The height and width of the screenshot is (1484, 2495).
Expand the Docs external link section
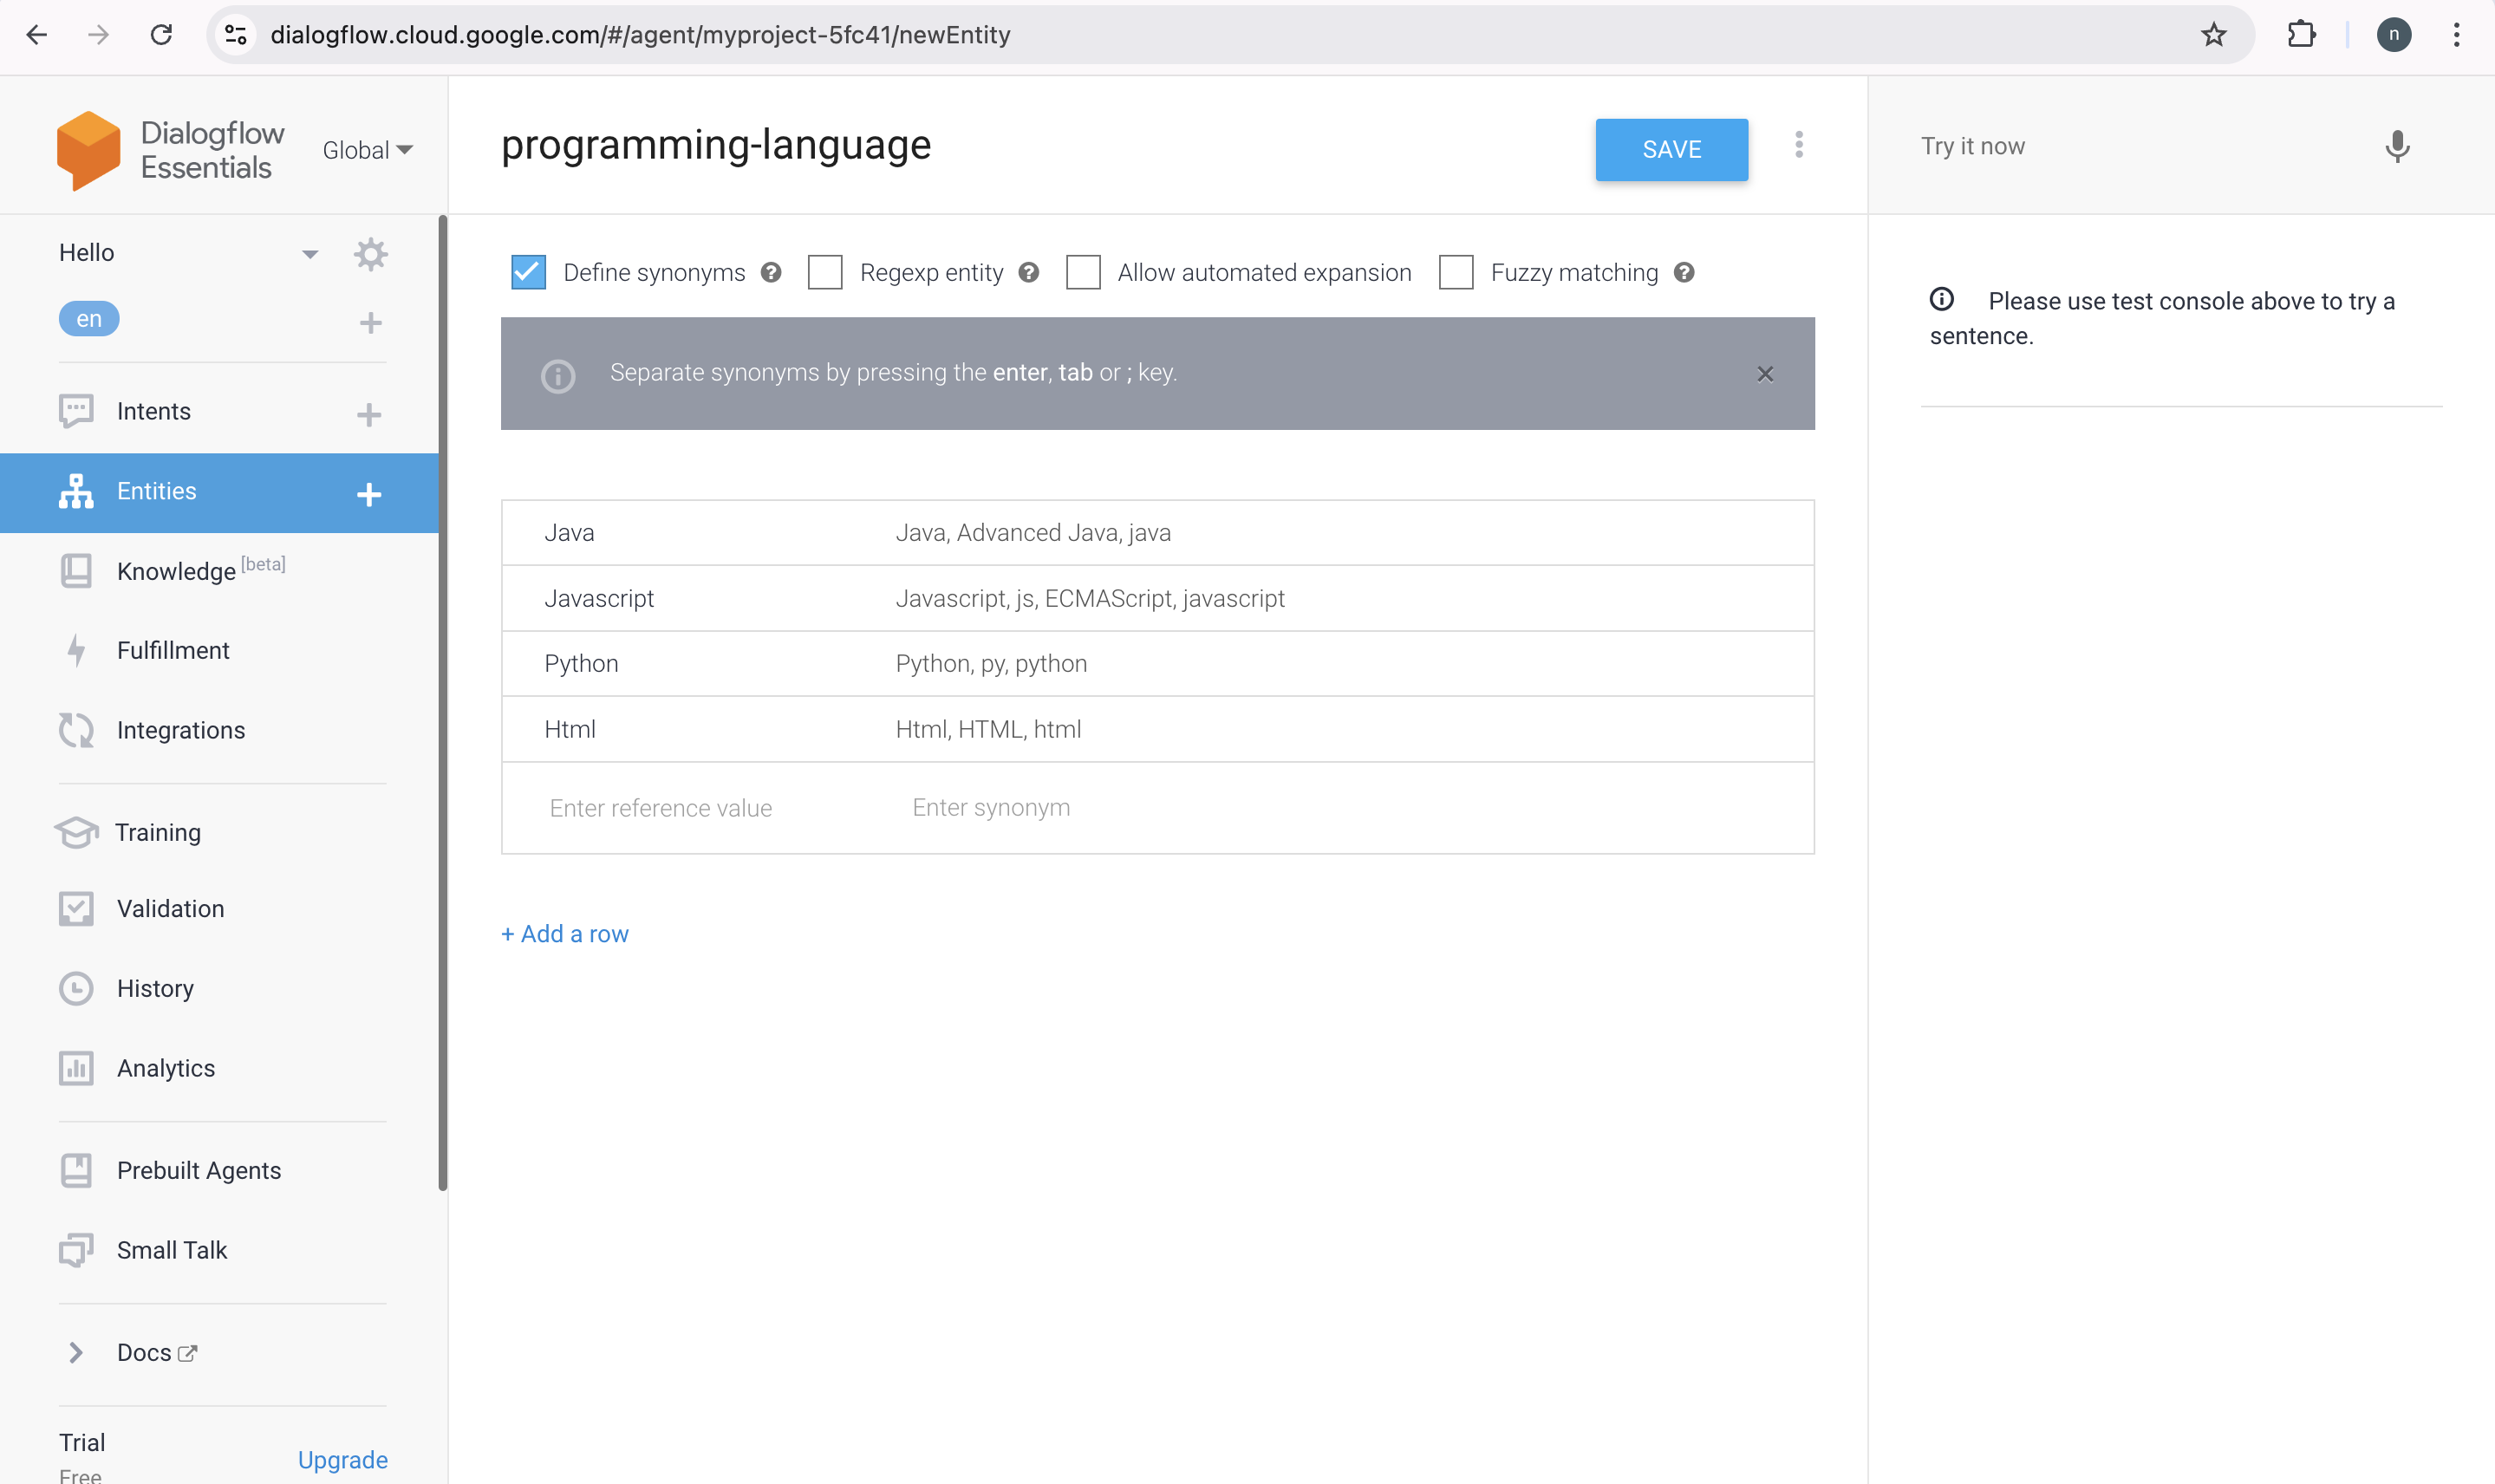(x=76, y=1351)
